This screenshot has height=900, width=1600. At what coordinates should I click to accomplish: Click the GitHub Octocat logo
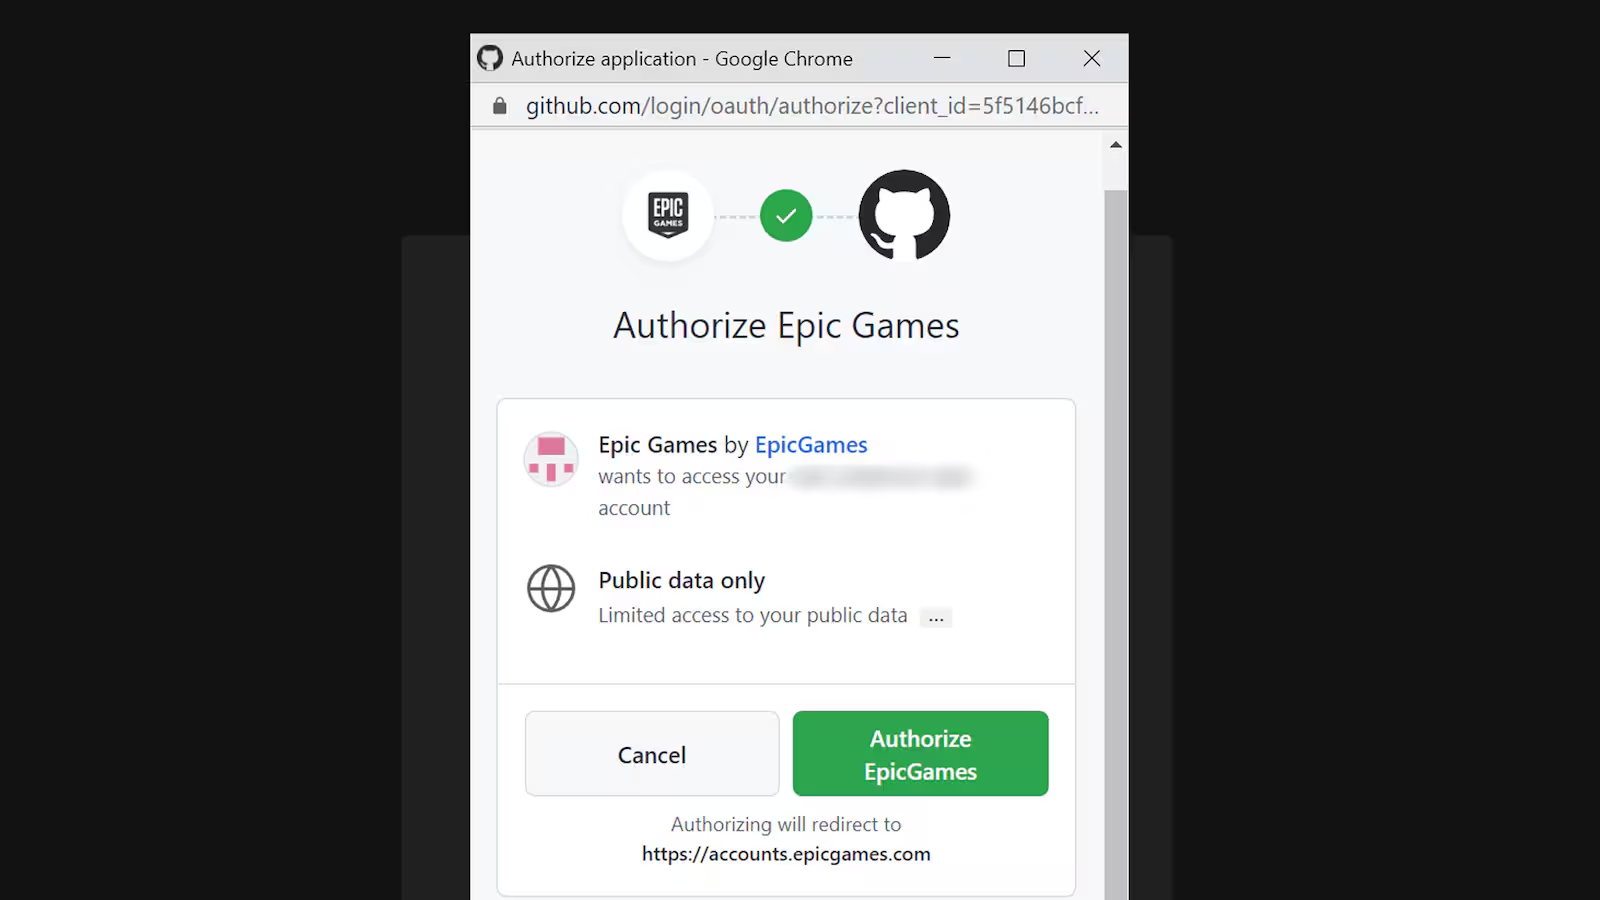tap(904, 215)
